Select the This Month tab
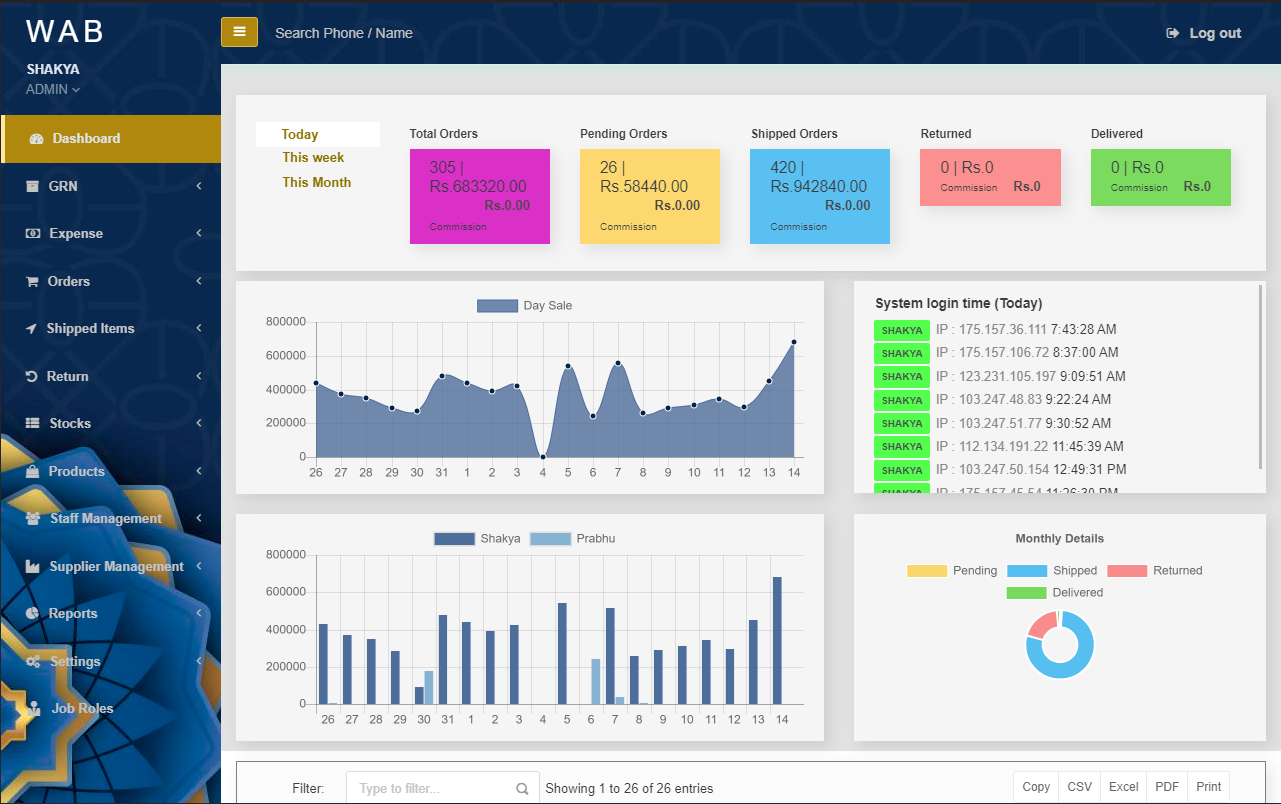The image size is (1281, 804). [316, 183]
